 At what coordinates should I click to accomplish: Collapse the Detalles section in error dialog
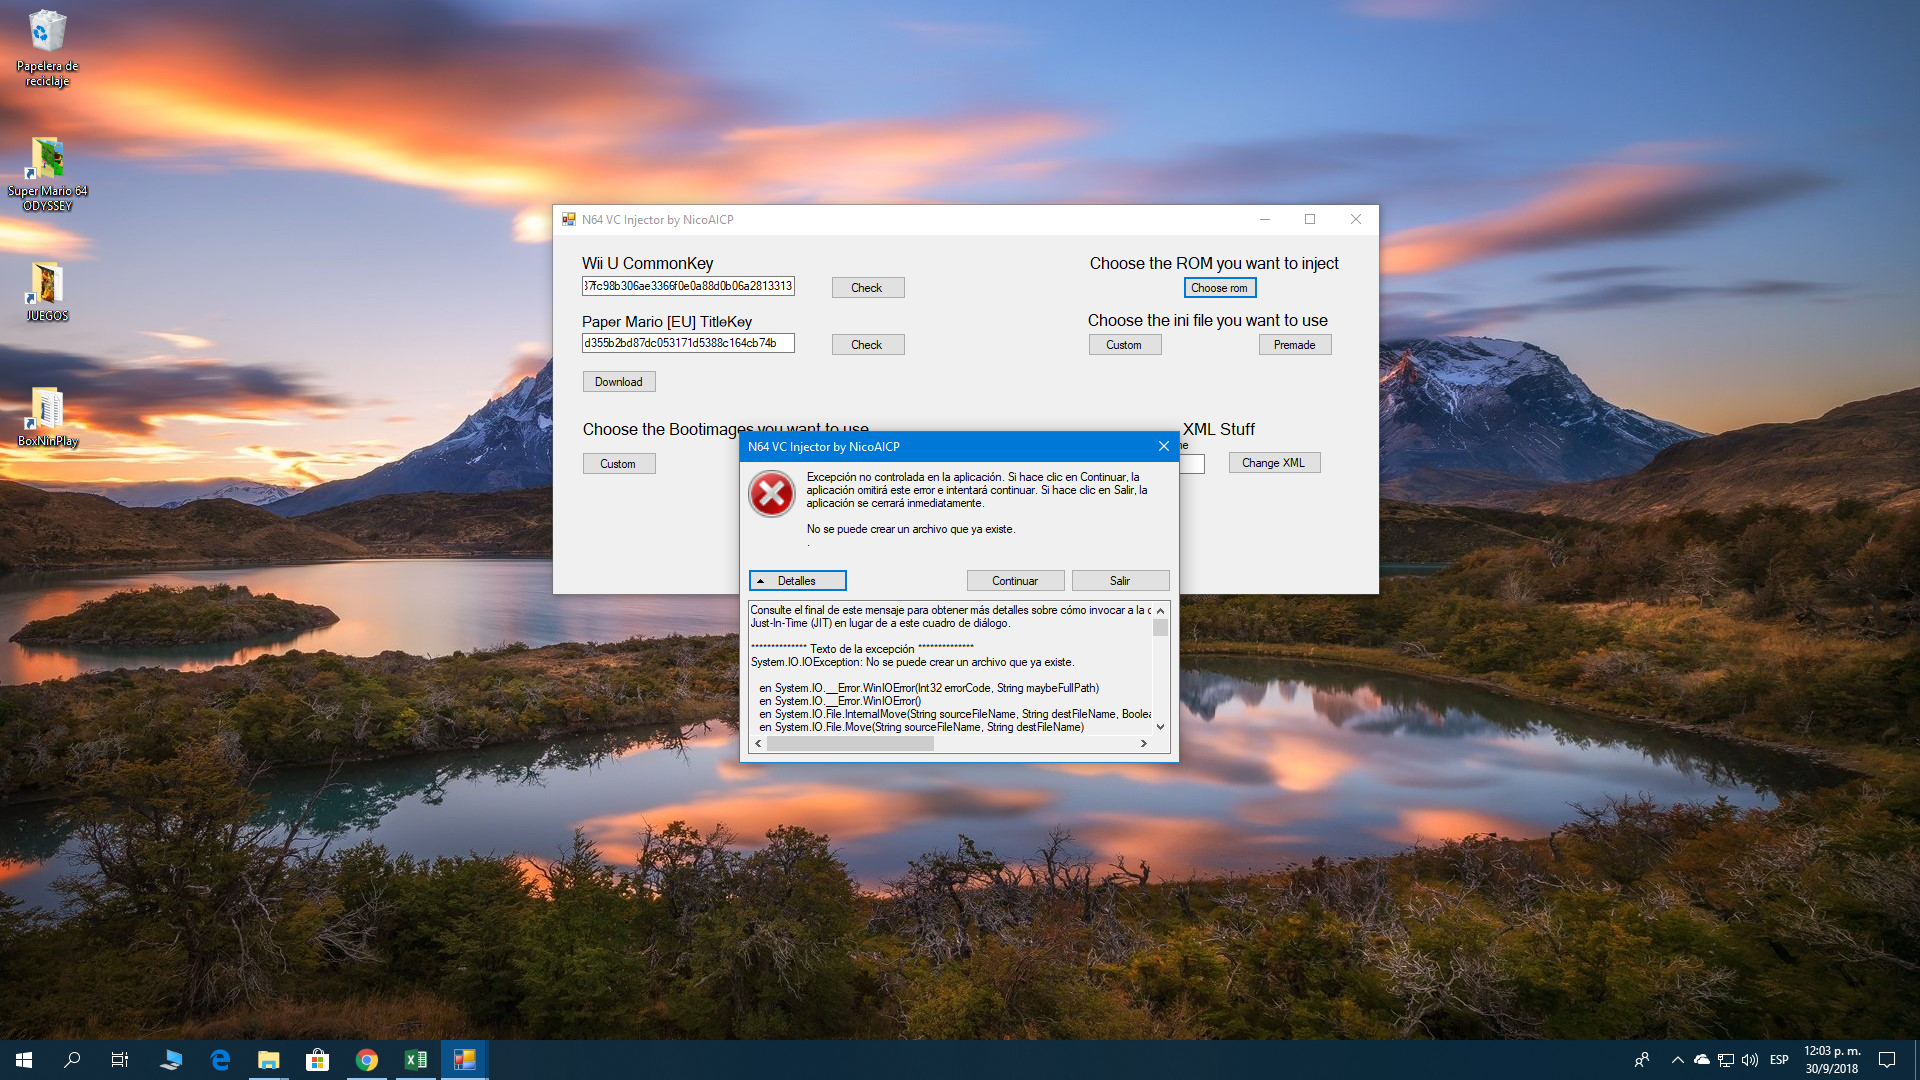coord(797,581)
